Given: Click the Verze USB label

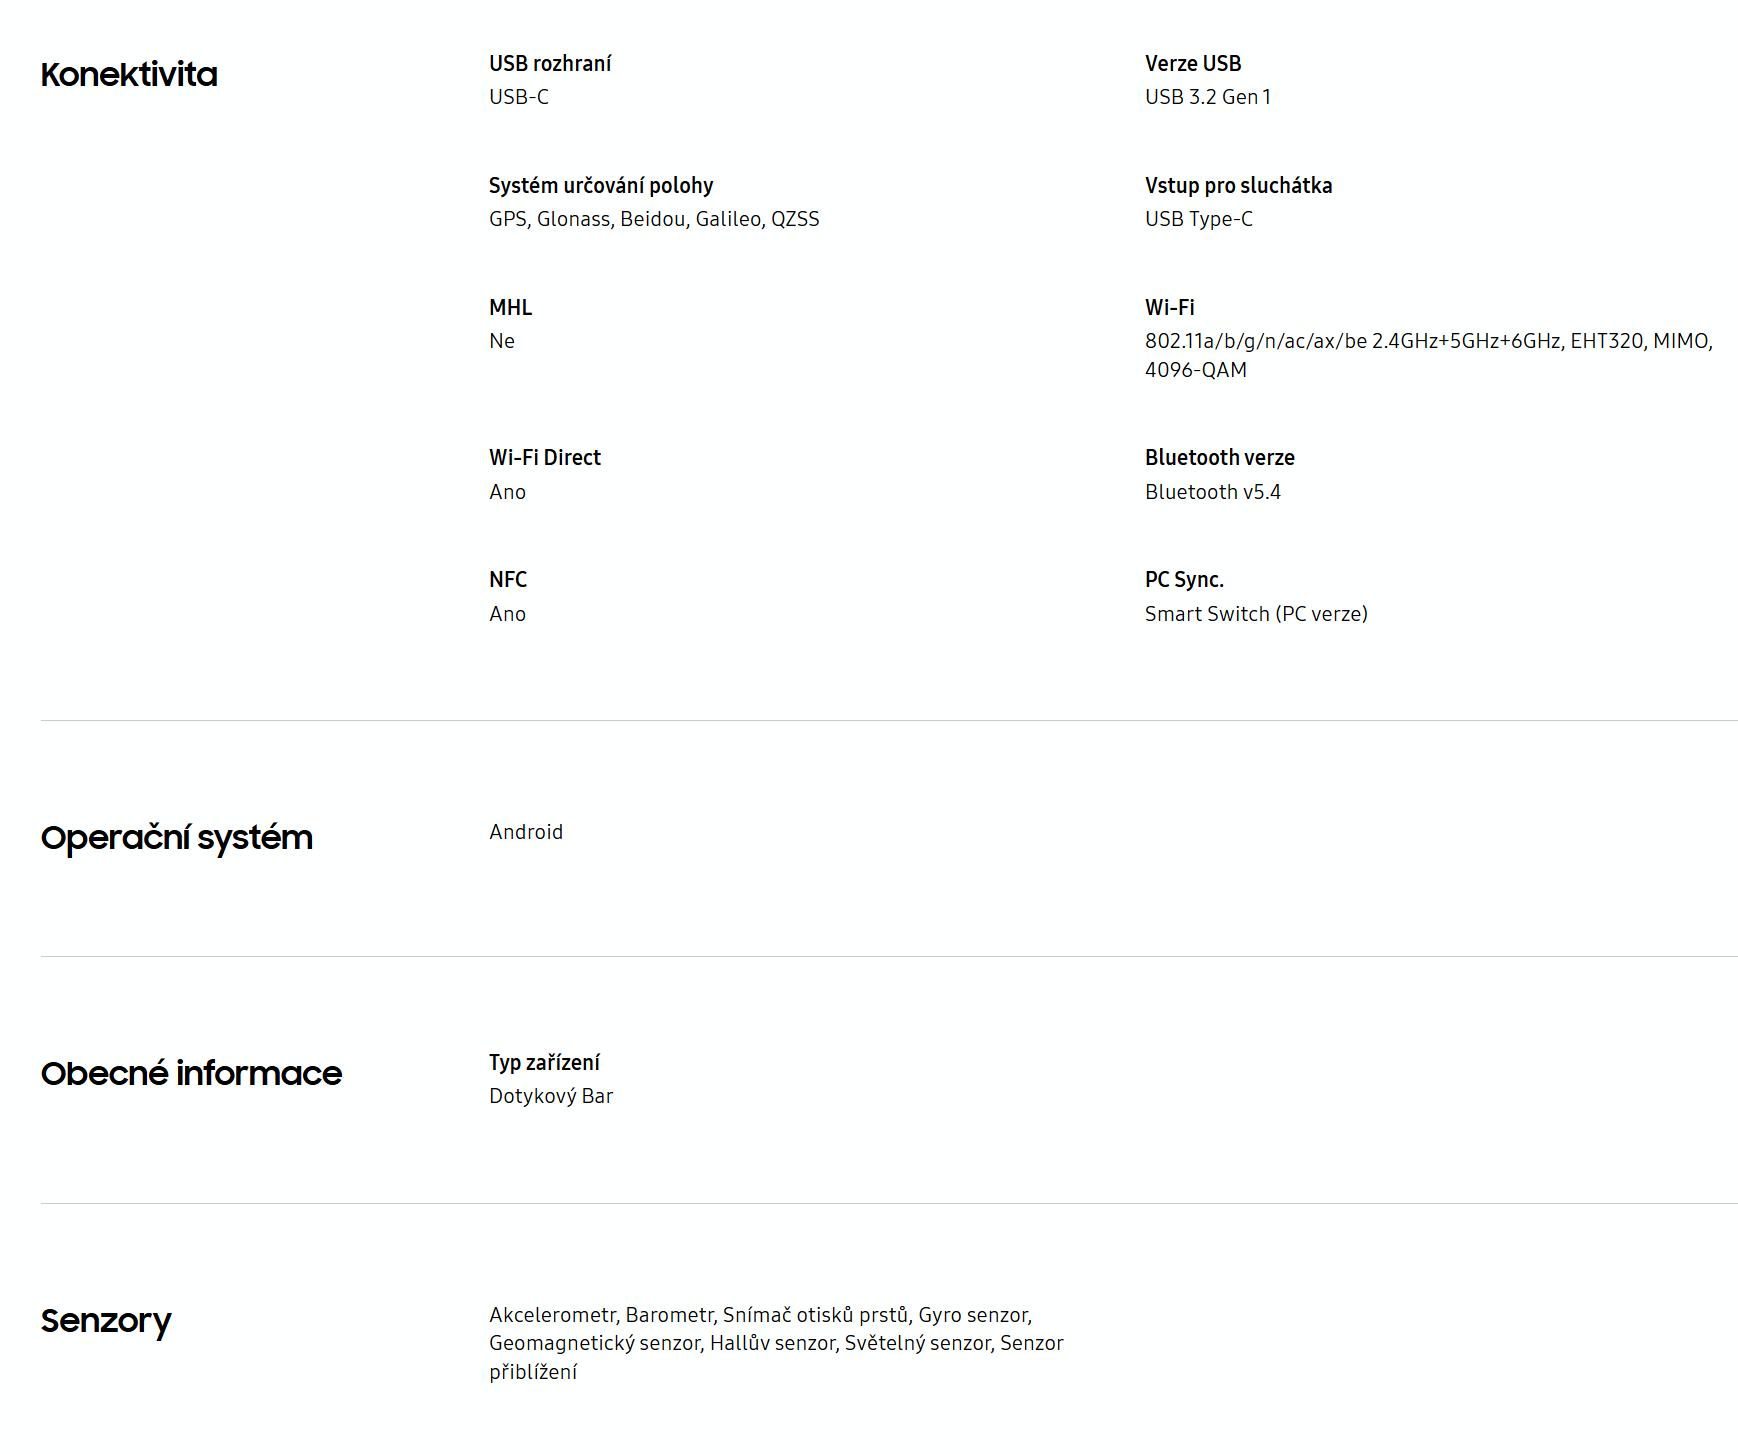Looking at the screenshot, I should click(x=1193, y=63).
